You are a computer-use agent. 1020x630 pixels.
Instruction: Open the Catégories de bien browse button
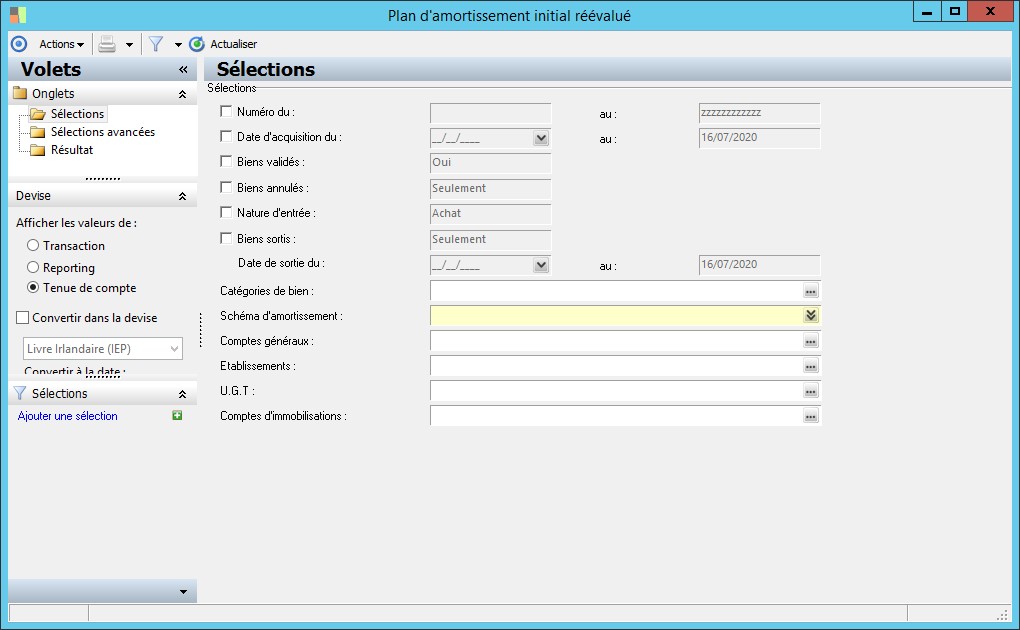pos(811,291)
